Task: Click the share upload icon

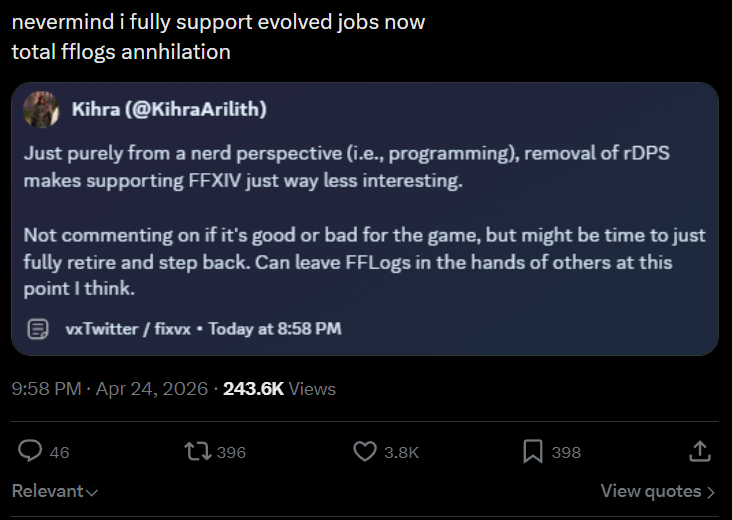Action: (x=701, y=452)
